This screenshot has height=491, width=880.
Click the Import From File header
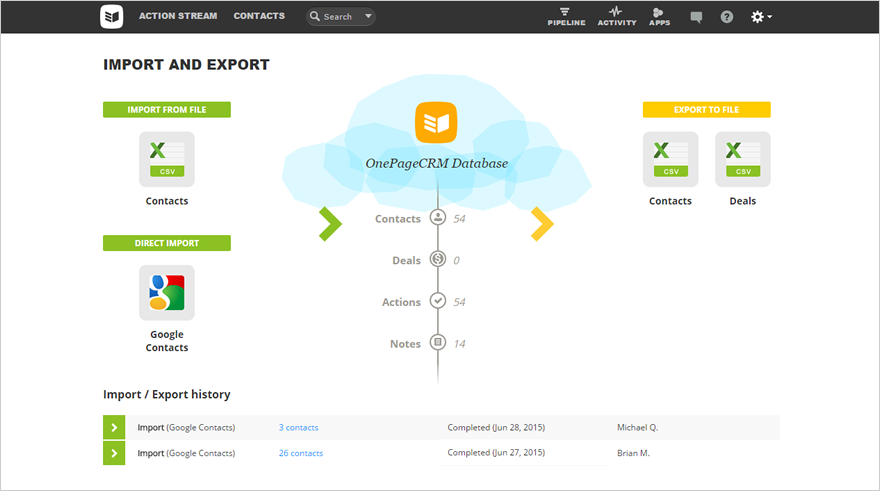[x=167, y=109]
